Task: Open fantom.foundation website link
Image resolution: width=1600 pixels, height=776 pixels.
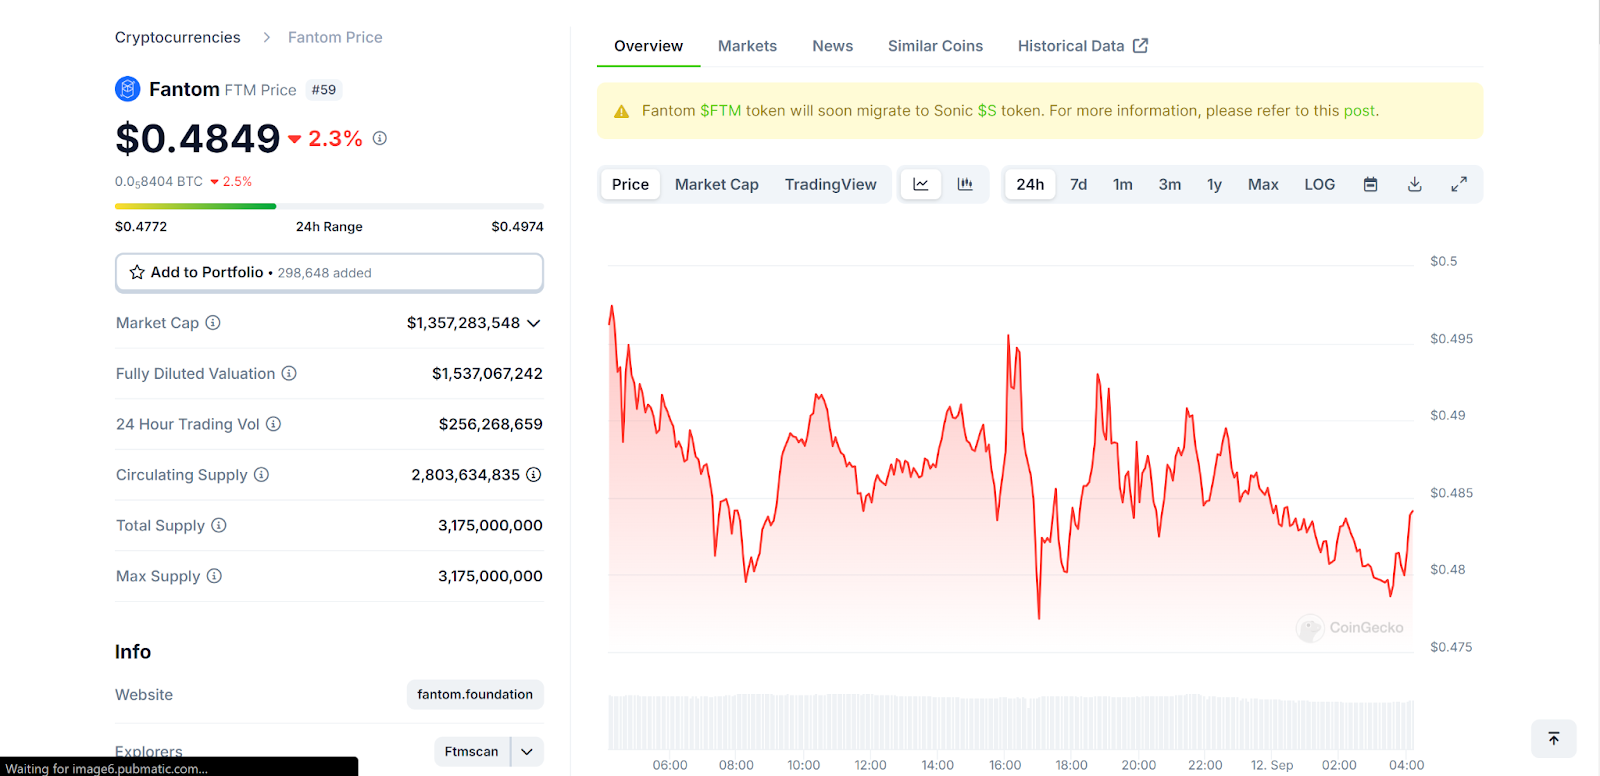Action: (475, 694)
